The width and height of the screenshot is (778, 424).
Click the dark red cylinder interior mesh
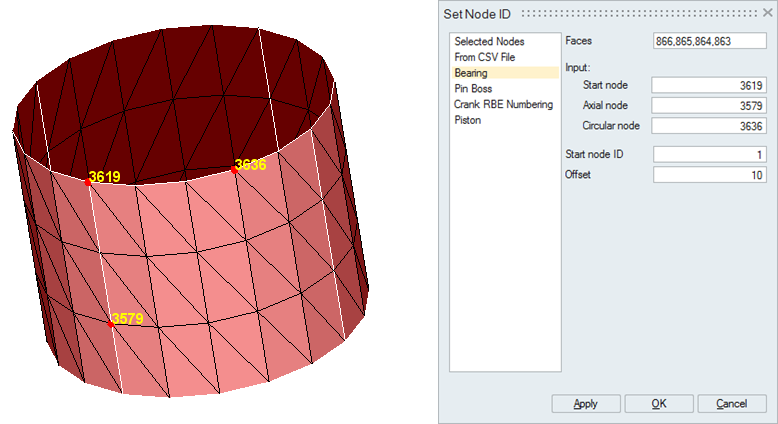(x=180, y=90)
